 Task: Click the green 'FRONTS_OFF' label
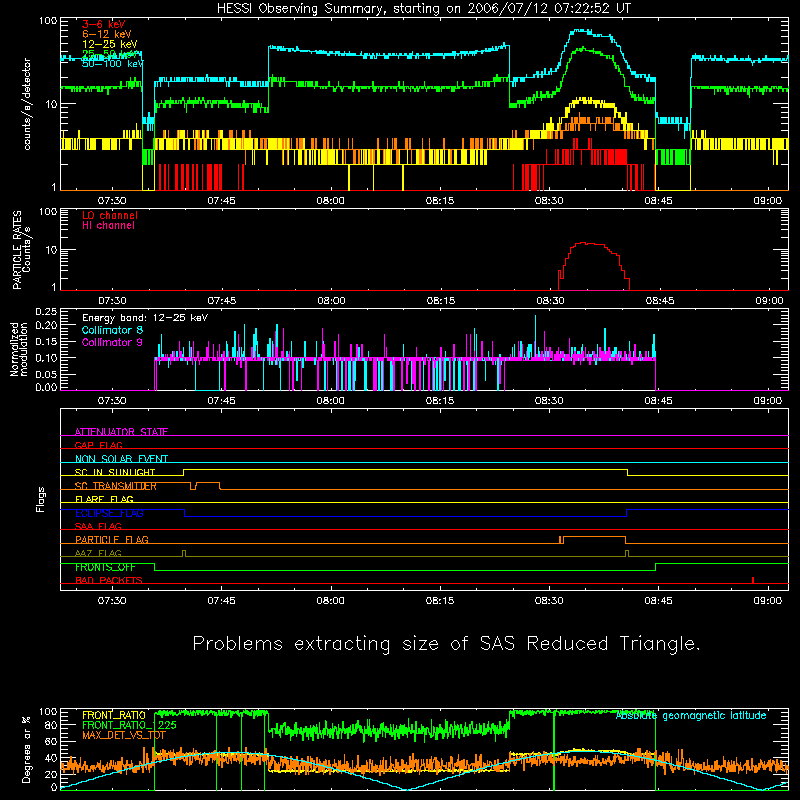tap(105, 567)
